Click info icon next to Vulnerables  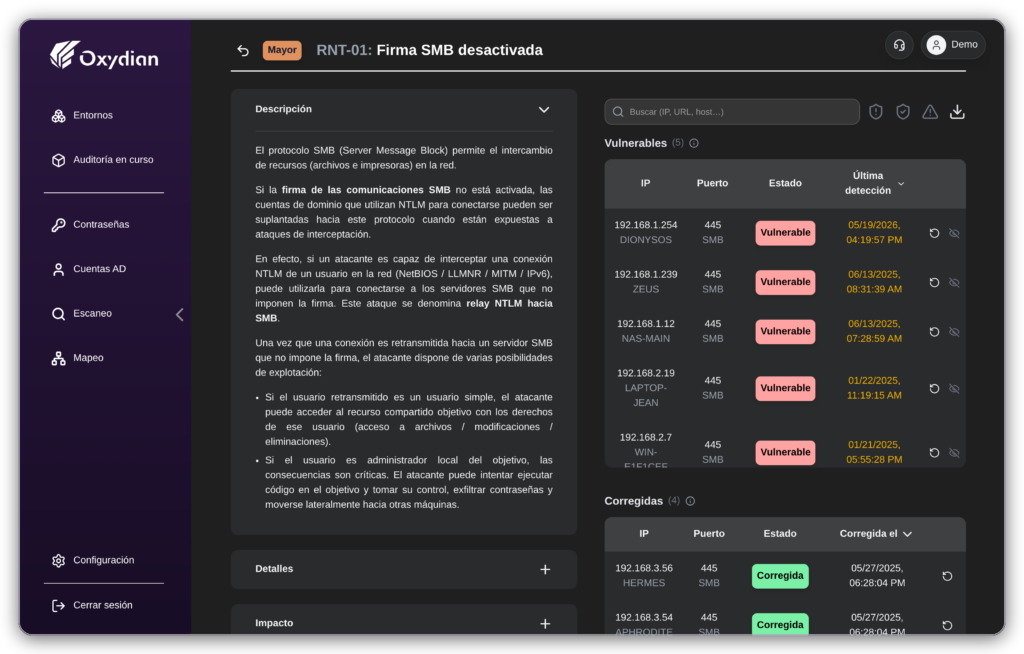click(694, 143)
